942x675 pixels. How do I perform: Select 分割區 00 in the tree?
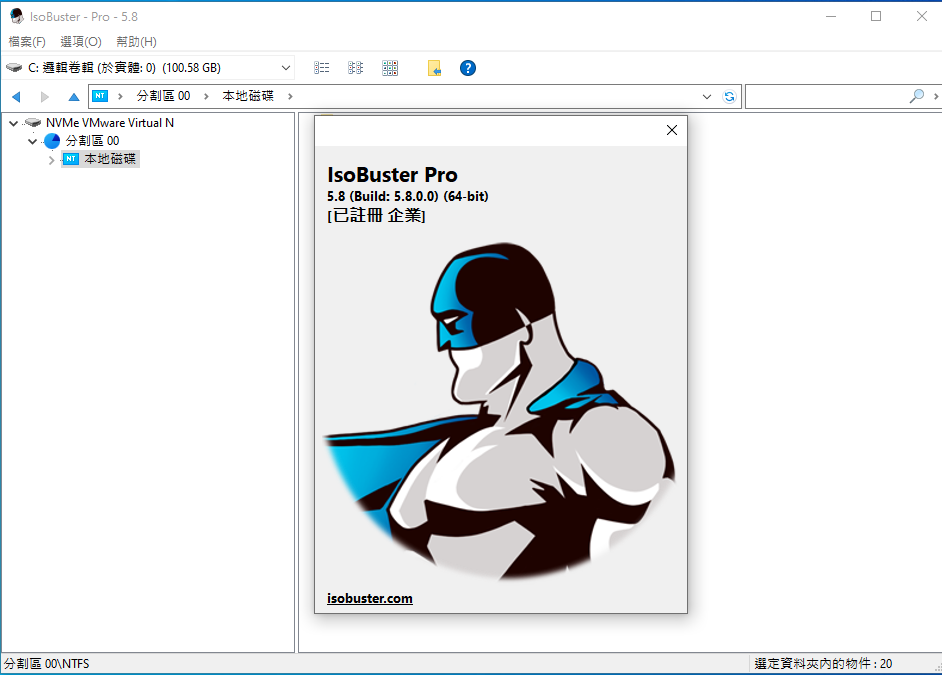(x=92, y=141)
